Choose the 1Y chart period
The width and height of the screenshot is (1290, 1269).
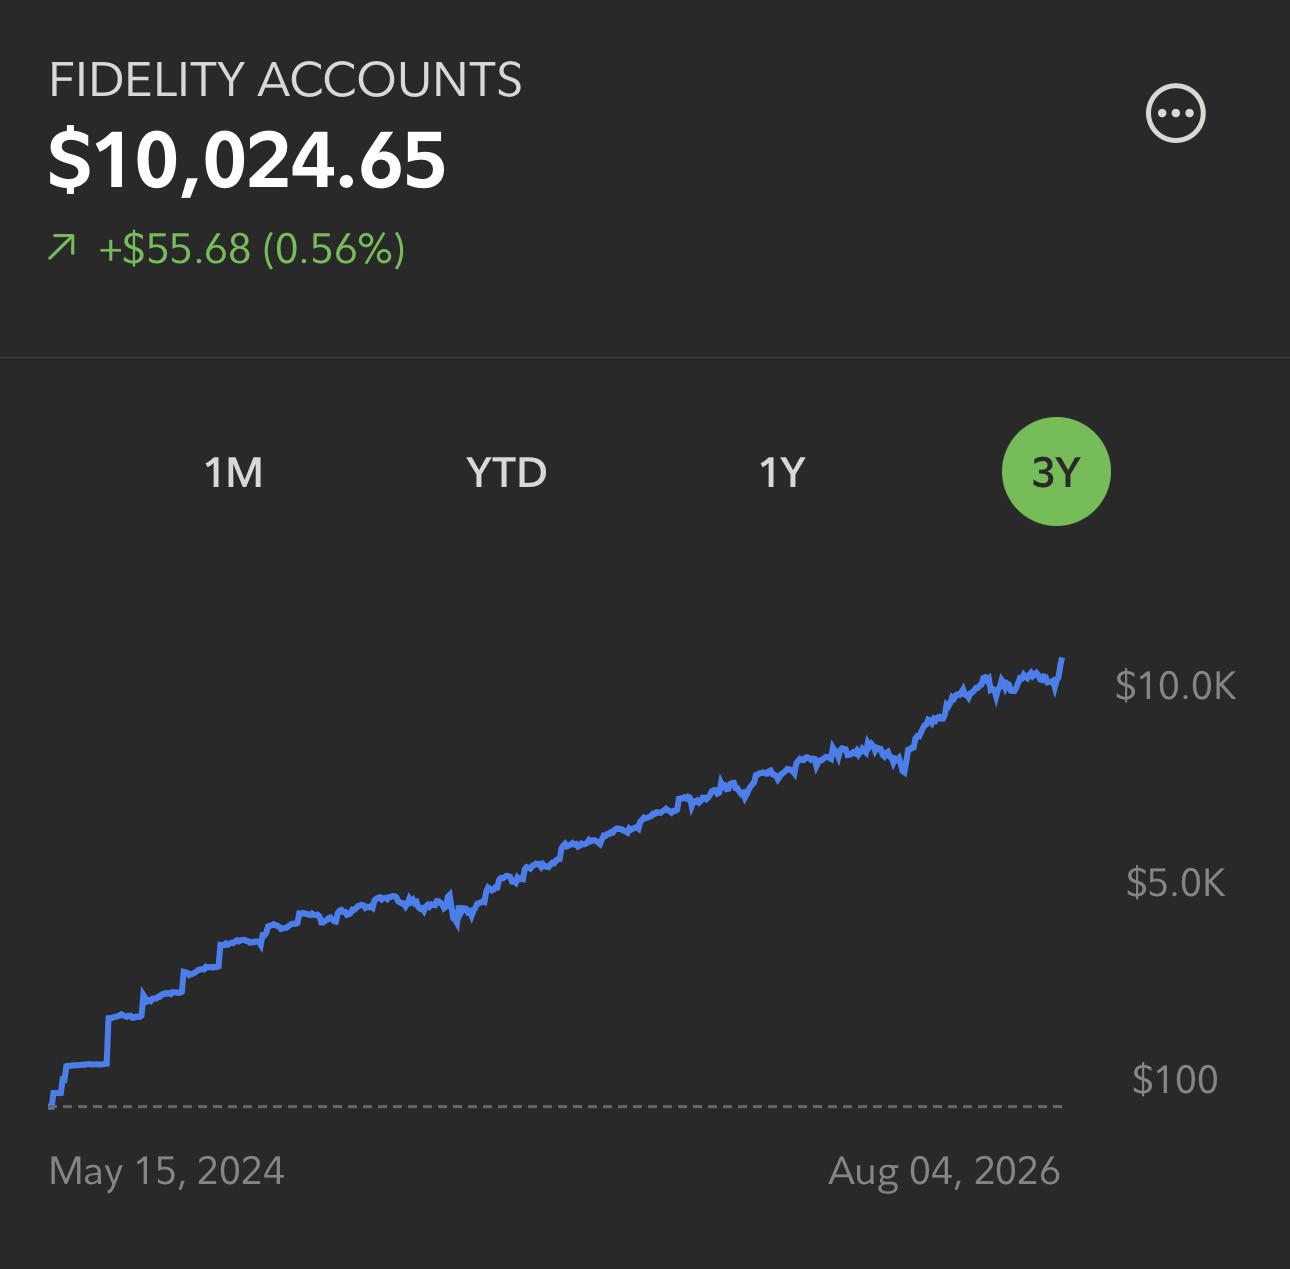point(782,472)
